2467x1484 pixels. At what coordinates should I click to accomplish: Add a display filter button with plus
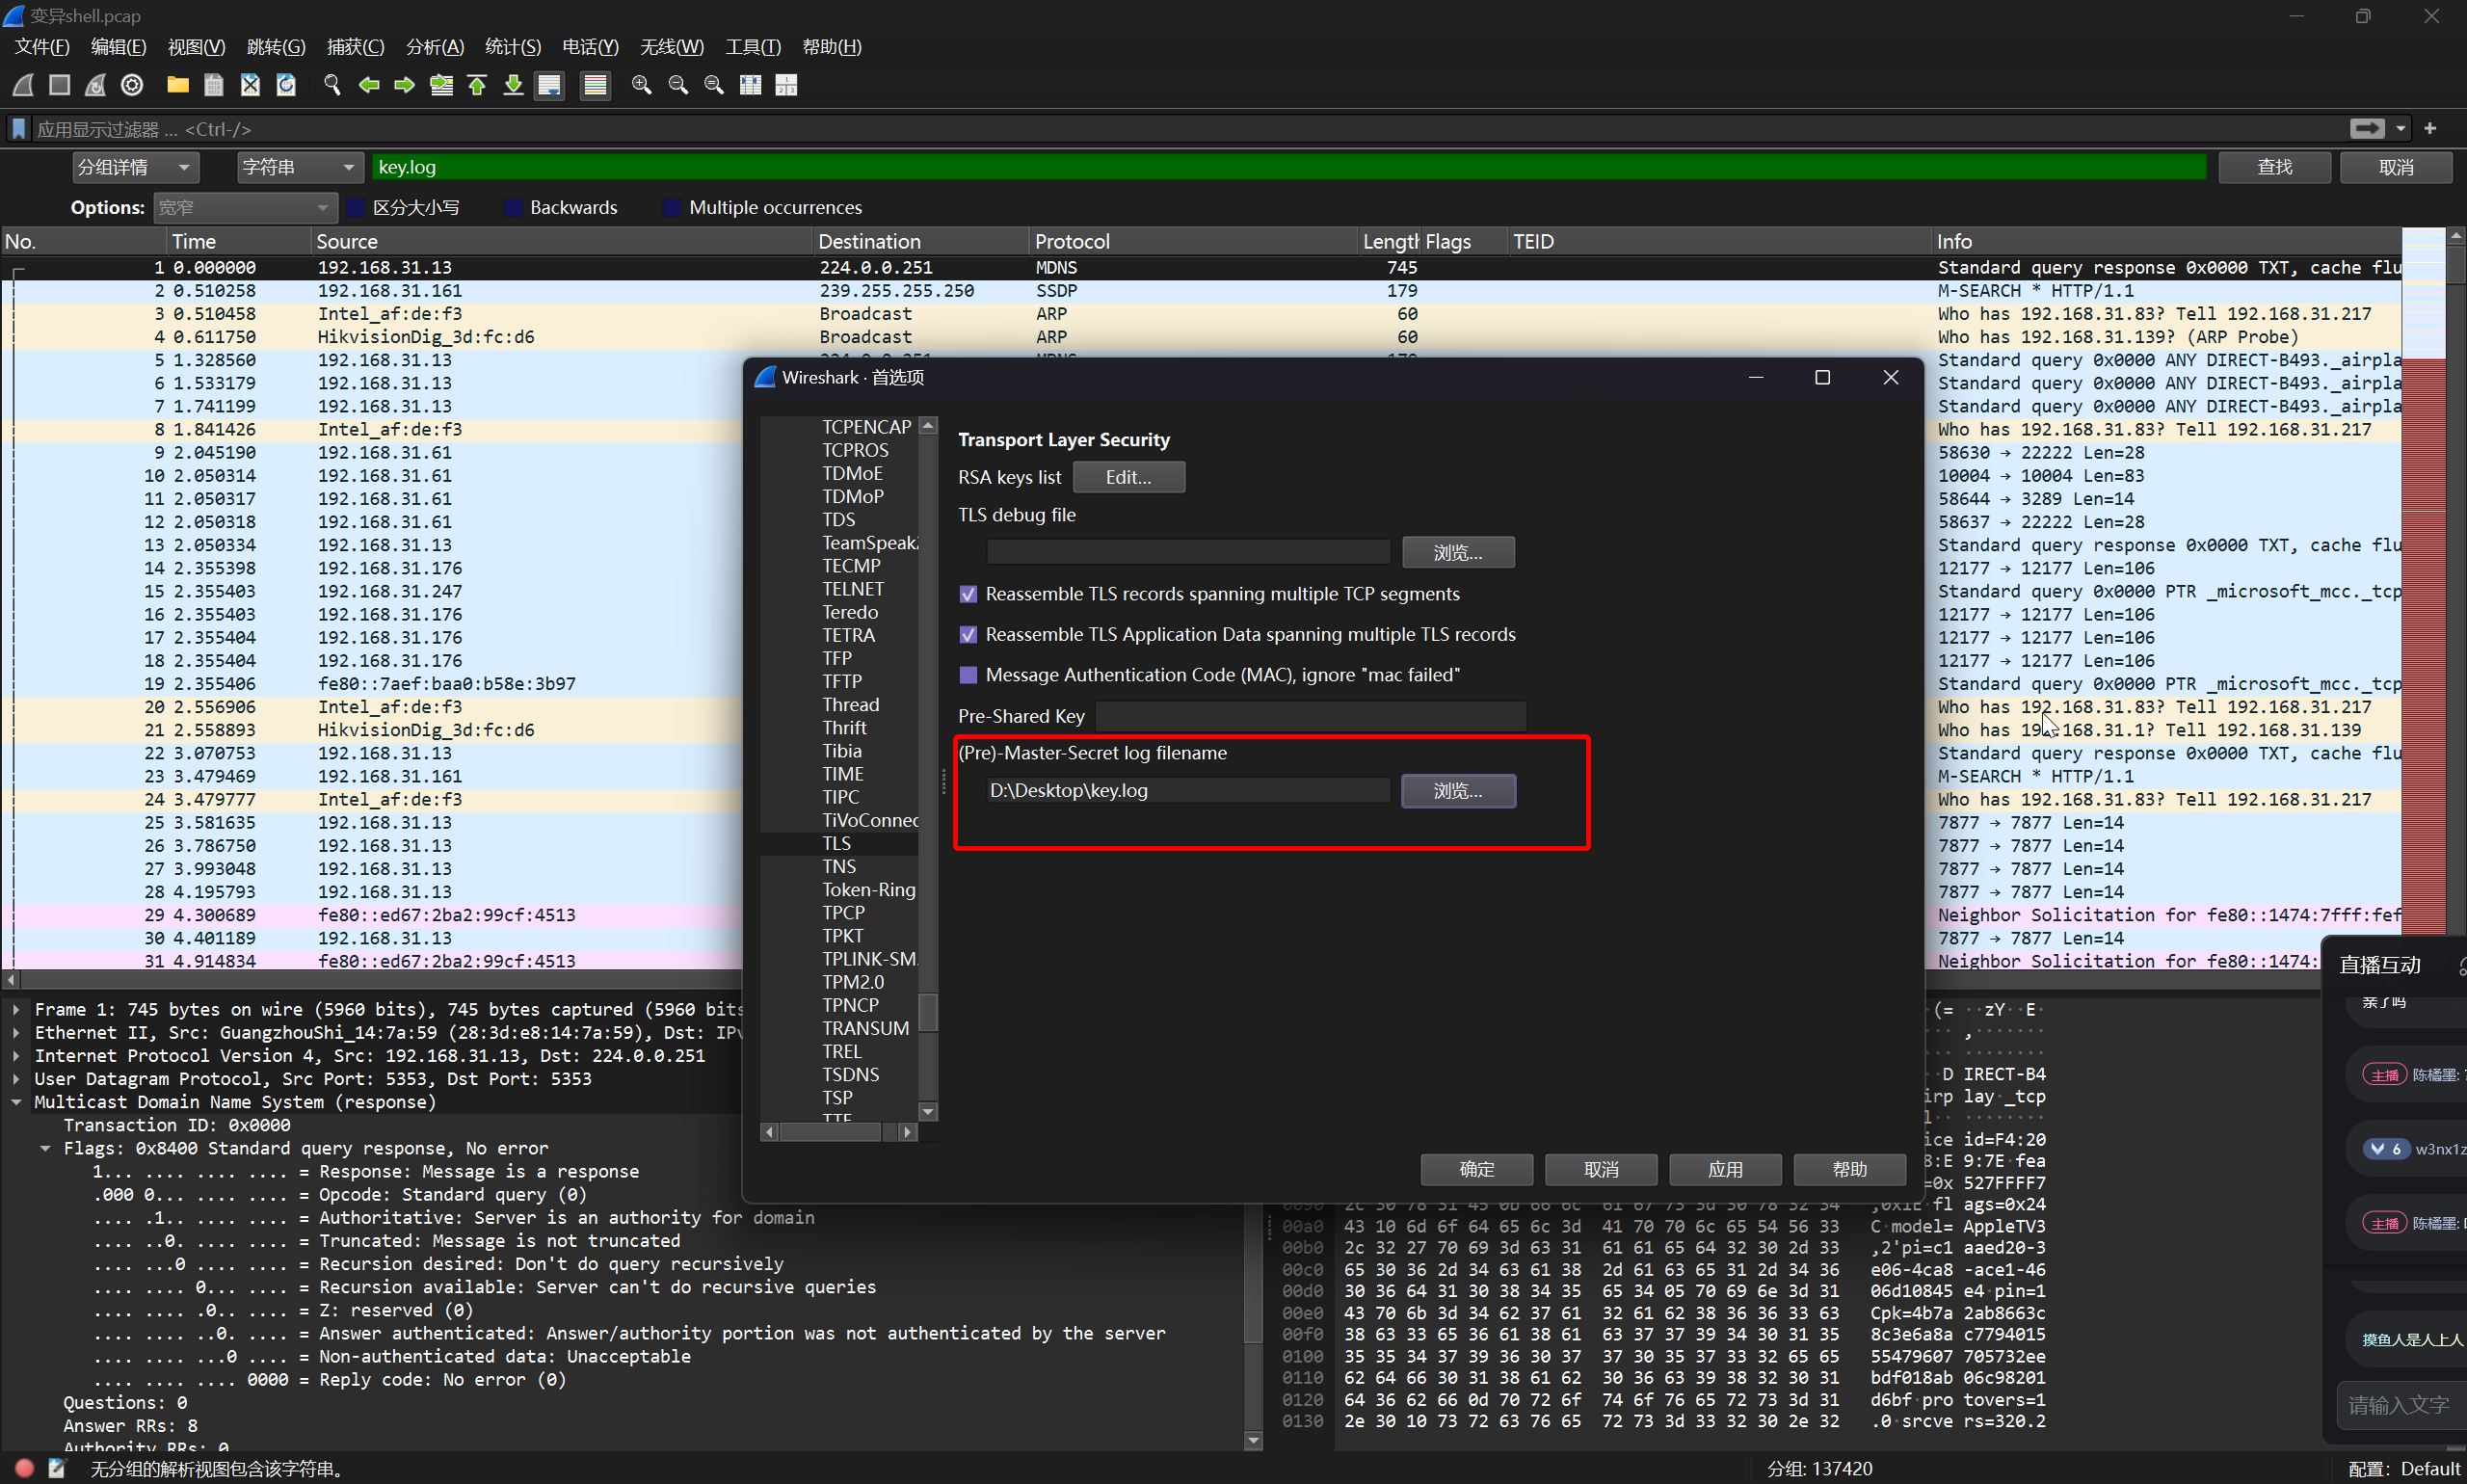[2430, 128]
